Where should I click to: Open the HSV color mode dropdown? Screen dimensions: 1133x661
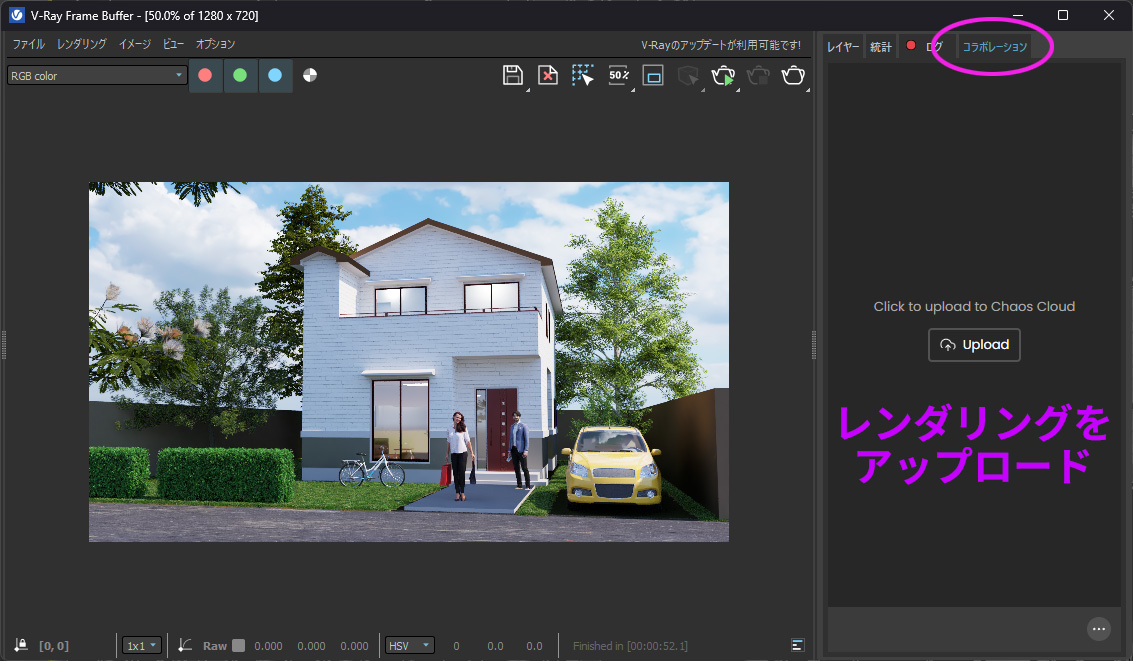click(x=410, y=646)
